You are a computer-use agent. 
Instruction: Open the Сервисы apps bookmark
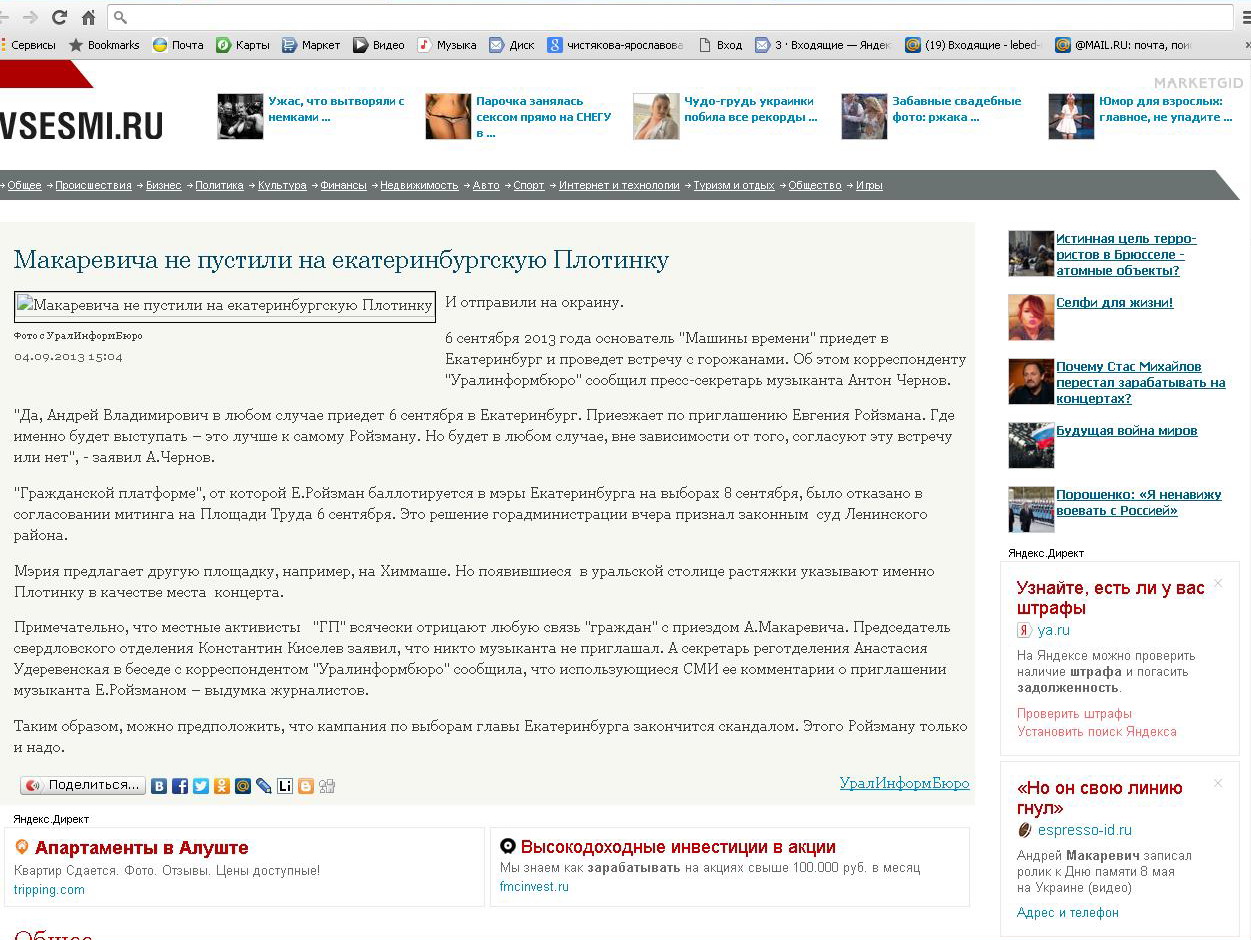[x=29, y=45]
